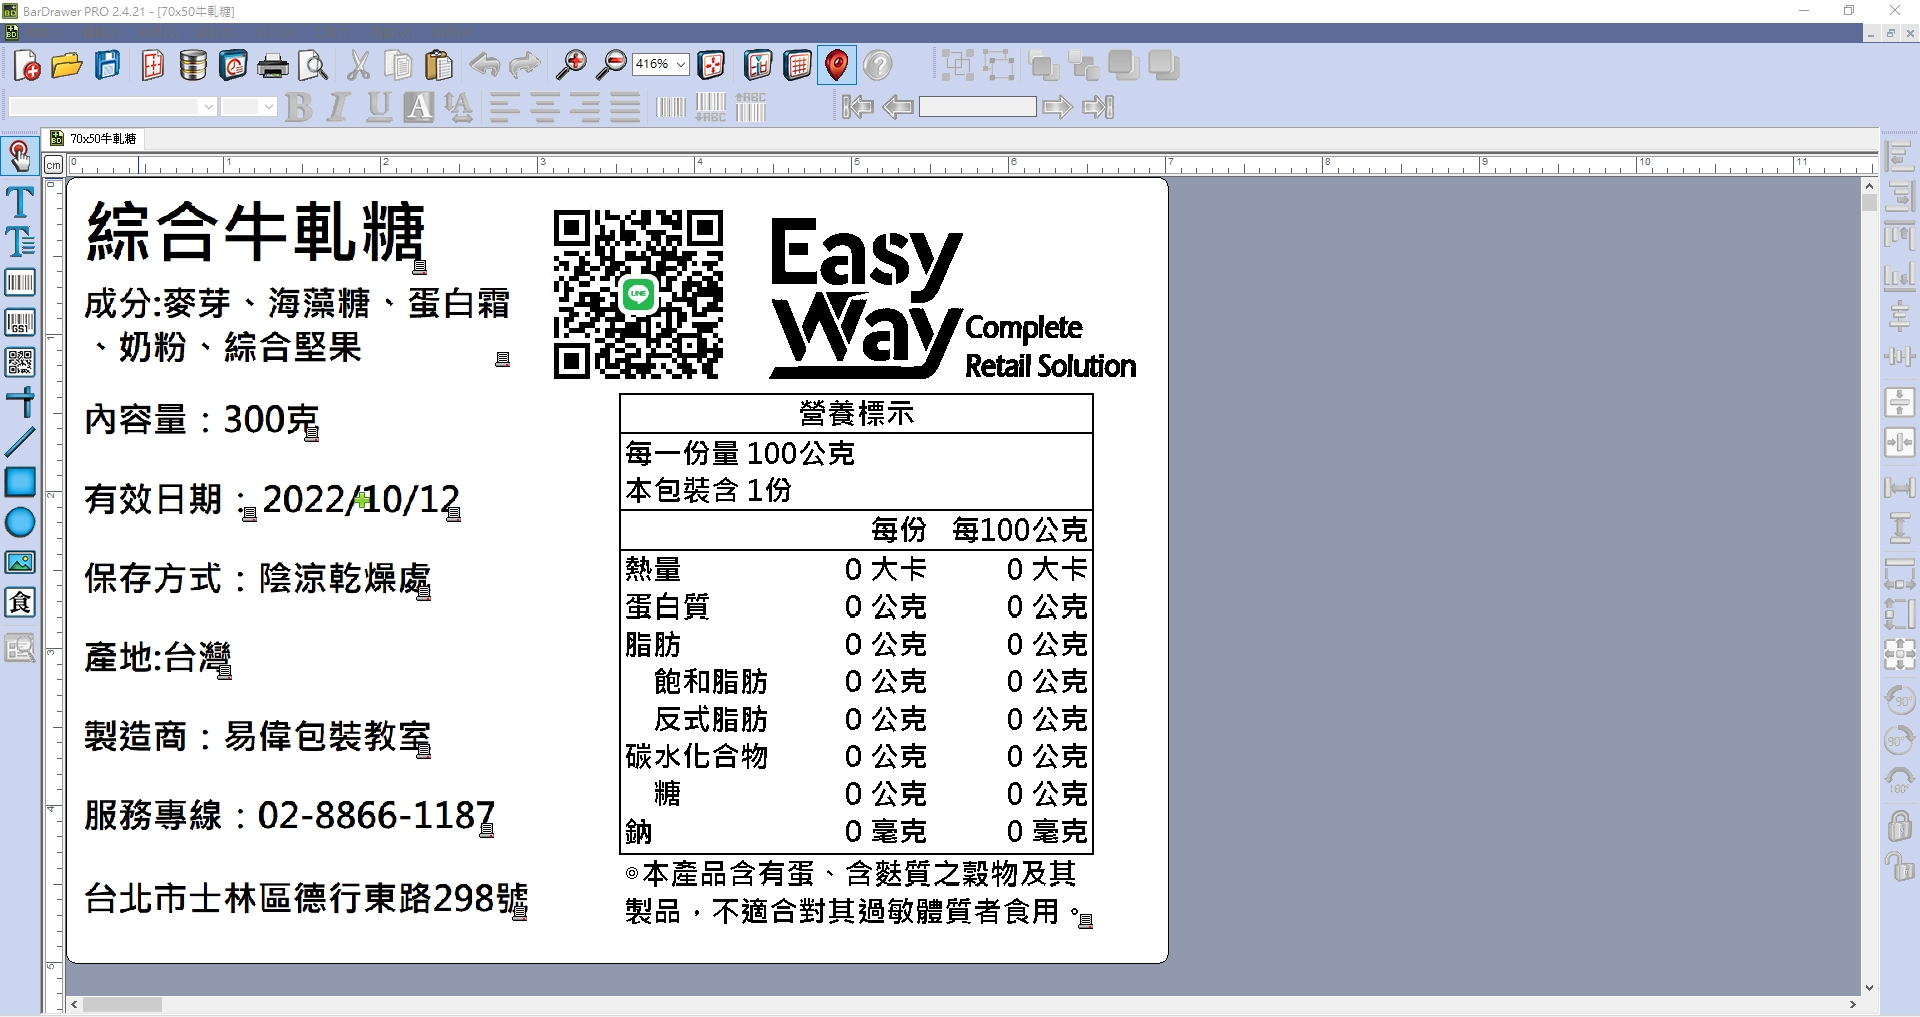
Task: Toggle the red location pin button
Action: 837,66
